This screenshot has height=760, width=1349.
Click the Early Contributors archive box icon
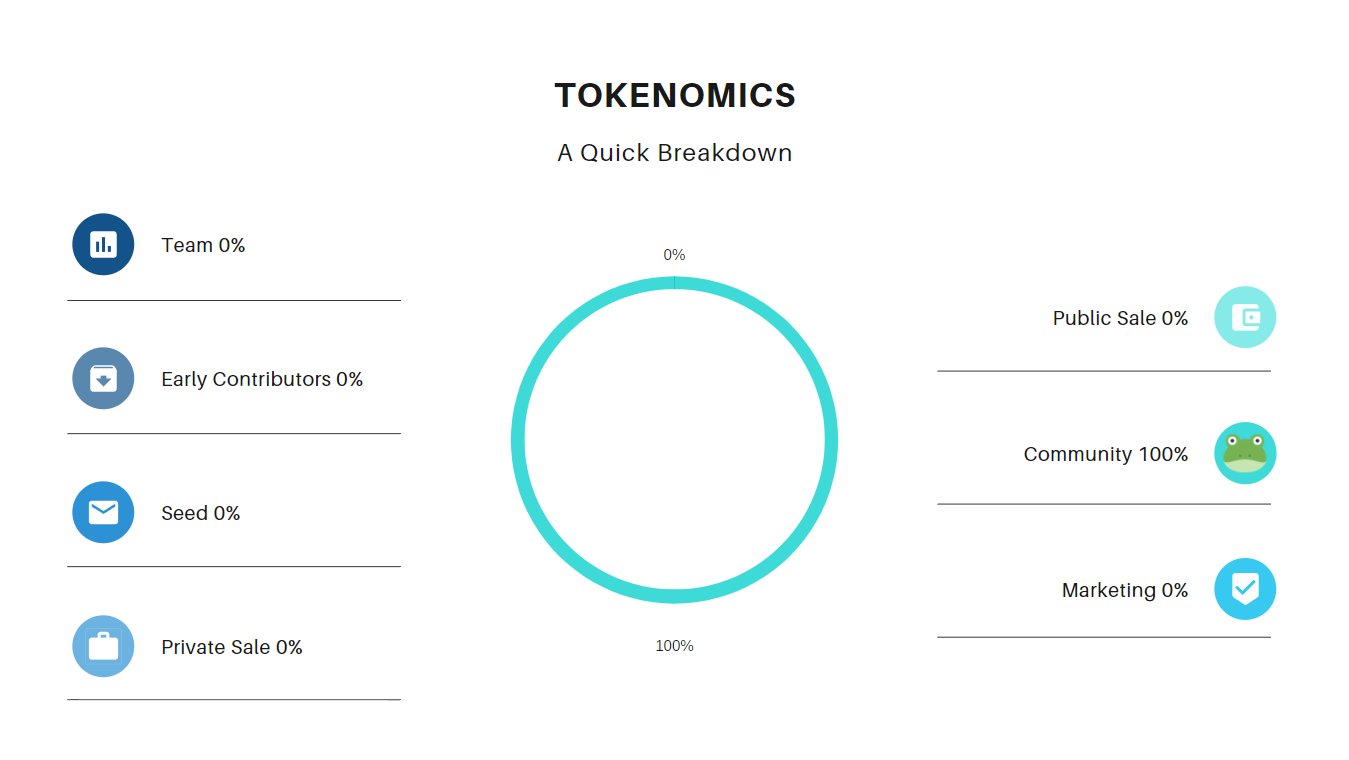[103, 378]
